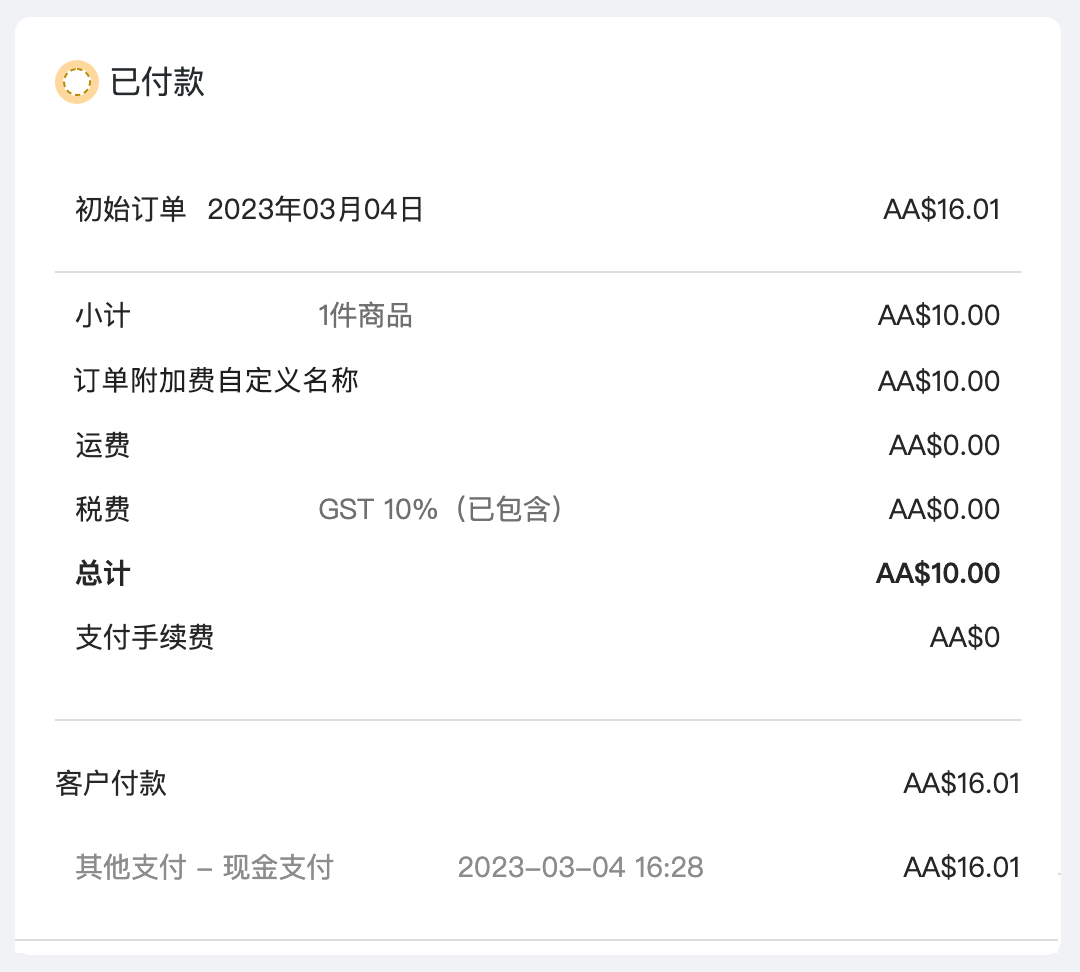Click the shipping amount in the 运费 row
This screenshot has width=1080, height=972.
(944, 445)
